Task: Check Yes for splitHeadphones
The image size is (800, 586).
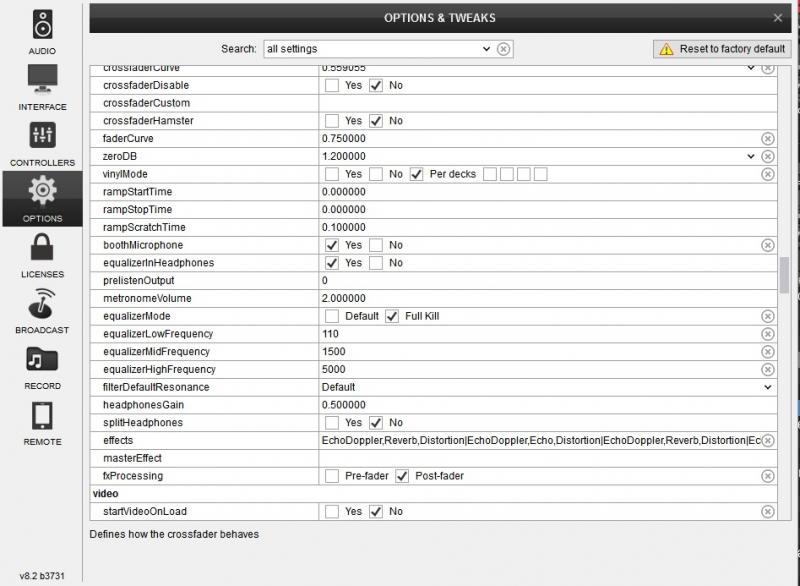Action: [332, 423]
